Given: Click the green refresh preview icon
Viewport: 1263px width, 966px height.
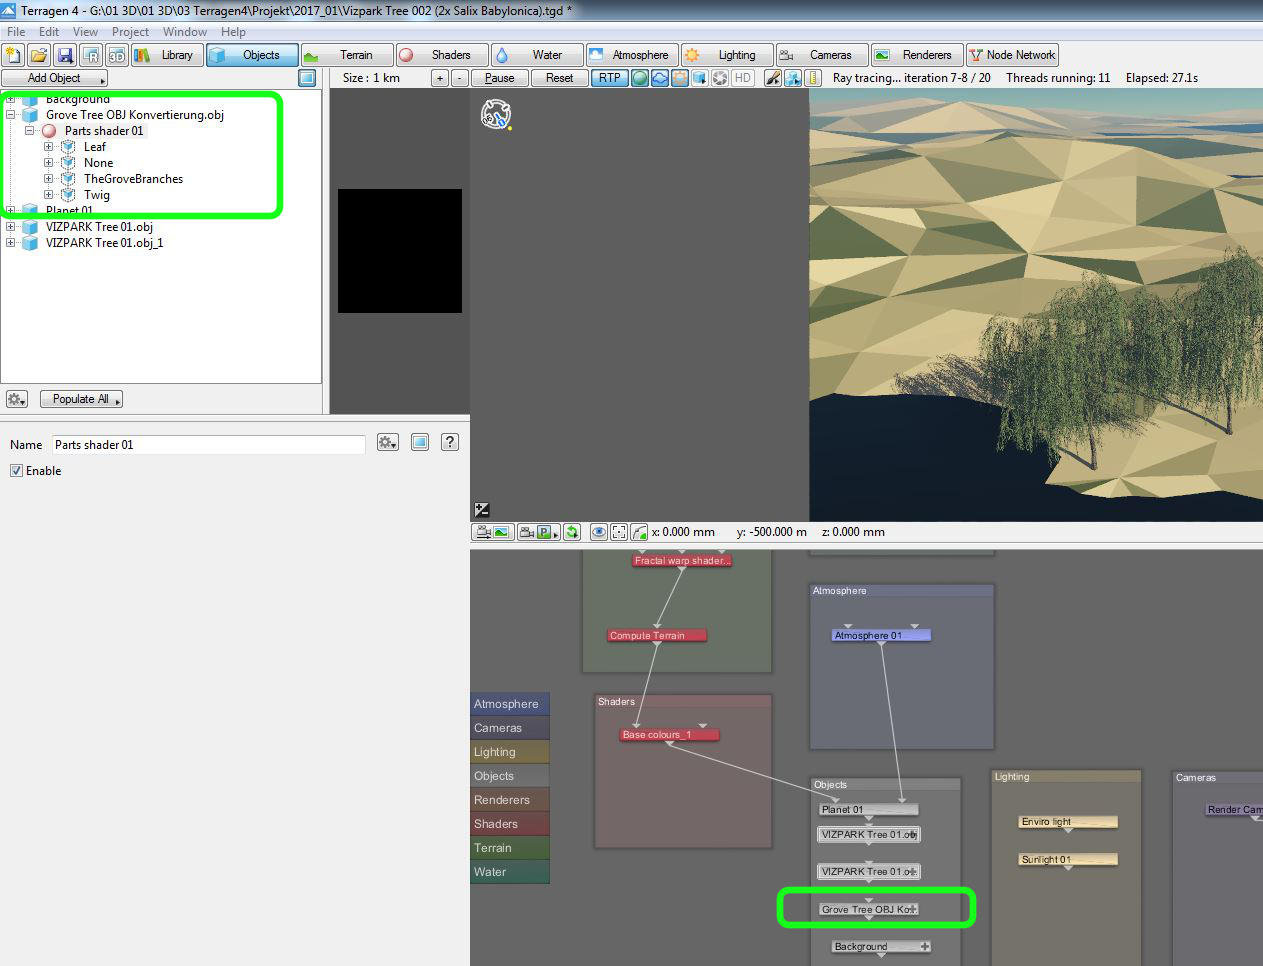Looking at the screenshot, I should click(572, 532).
